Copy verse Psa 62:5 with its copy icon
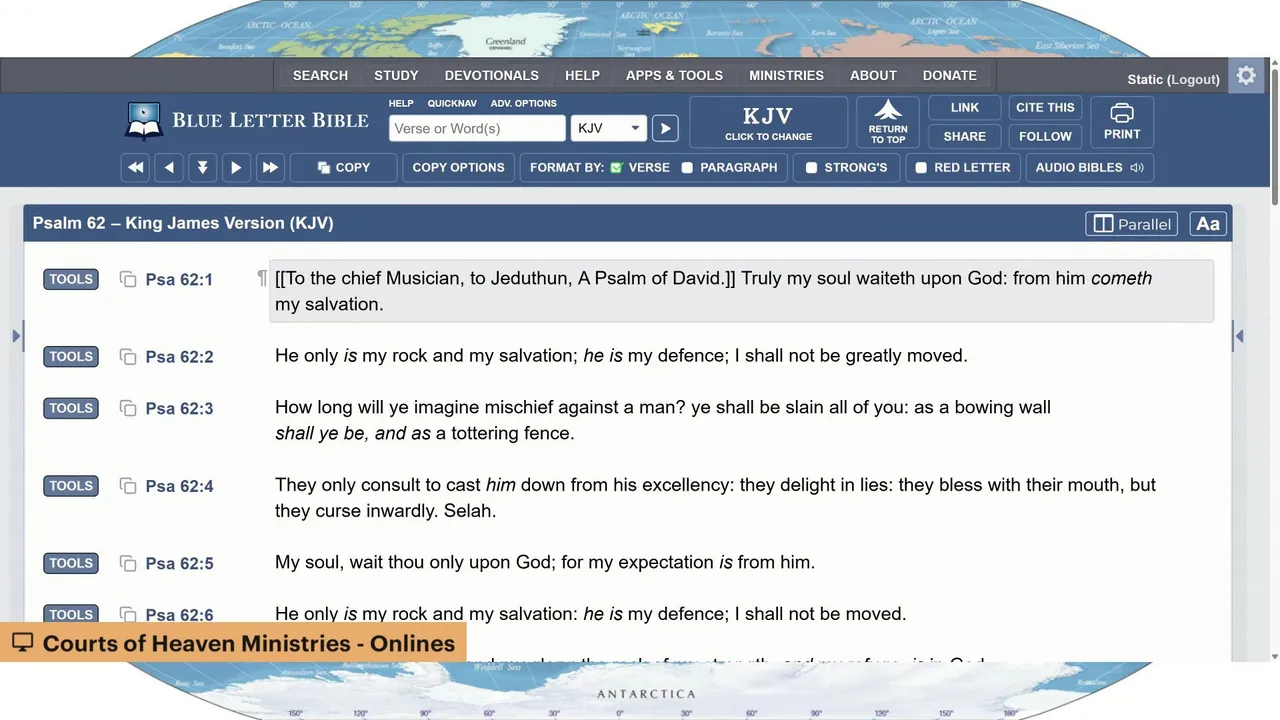This screenshot has width=1280, height=720. point(128,563)
